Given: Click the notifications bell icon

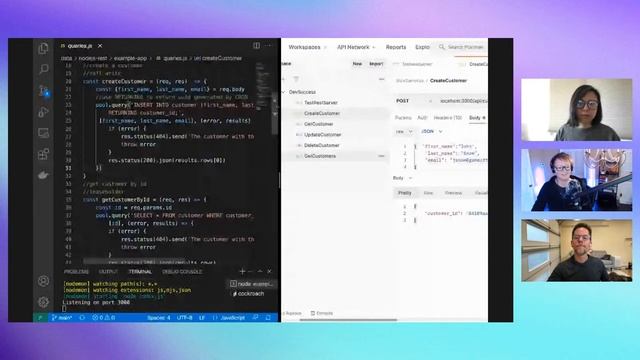Looking at the screenshot, I should coord(268,317).
